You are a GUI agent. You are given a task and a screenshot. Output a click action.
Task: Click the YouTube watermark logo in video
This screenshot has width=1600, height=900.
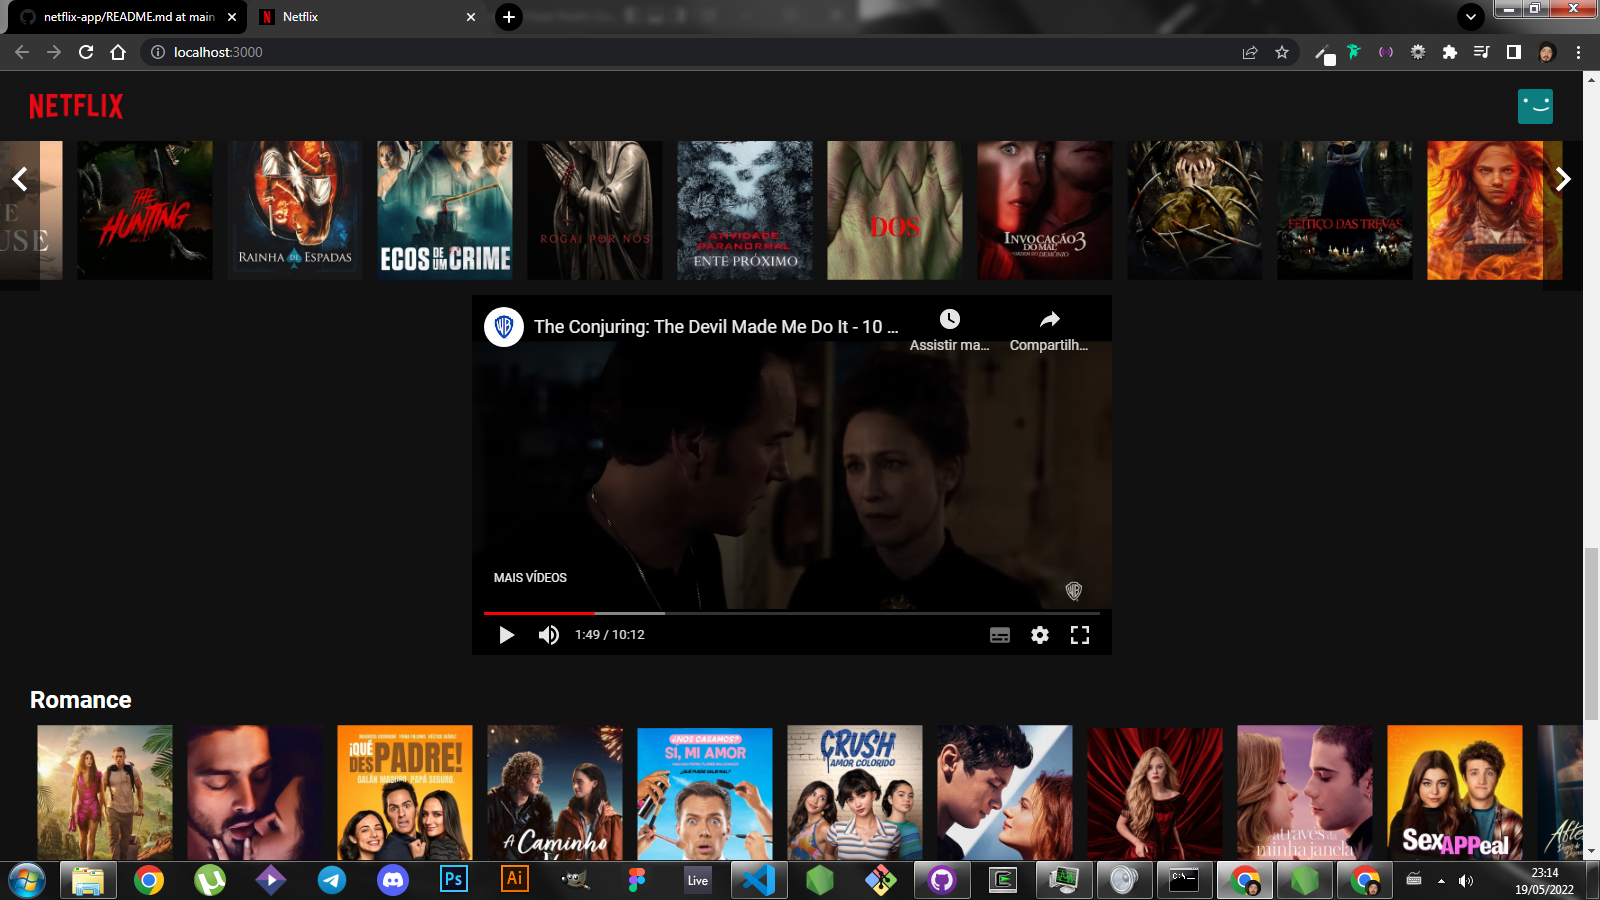1074,591
